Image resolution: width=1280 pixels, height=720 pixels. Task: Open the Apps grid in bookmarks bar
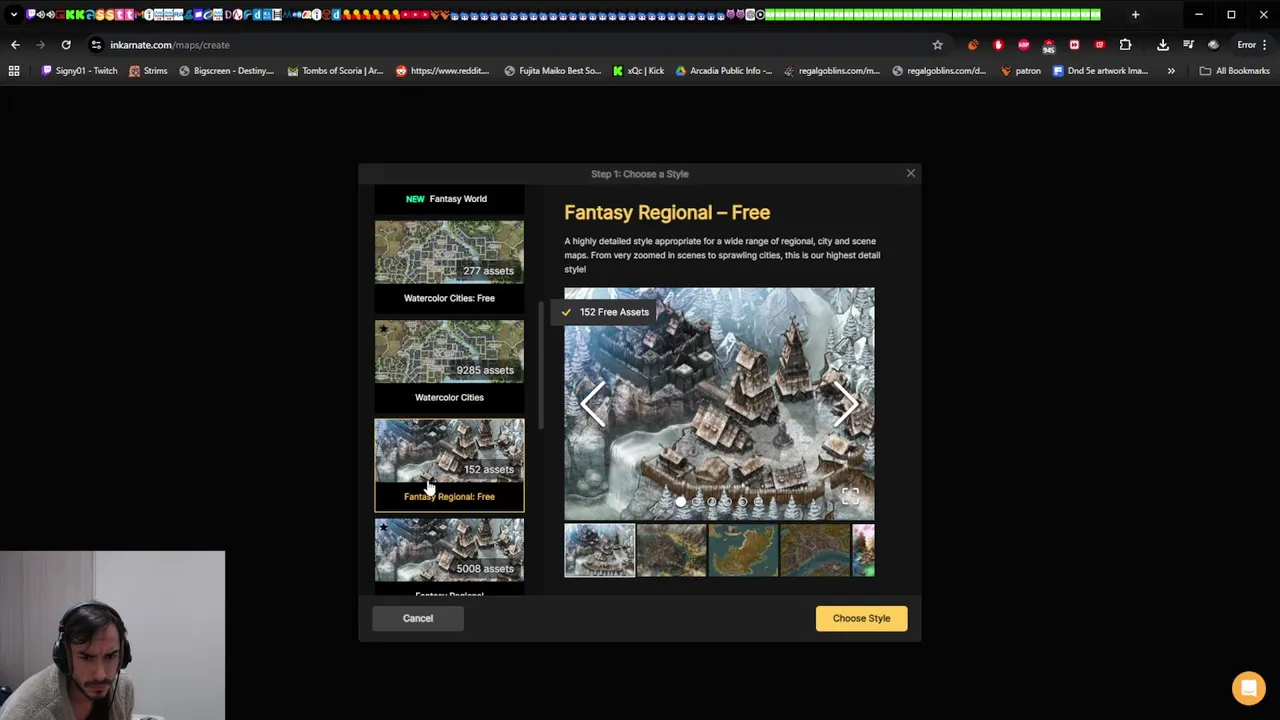14,71
